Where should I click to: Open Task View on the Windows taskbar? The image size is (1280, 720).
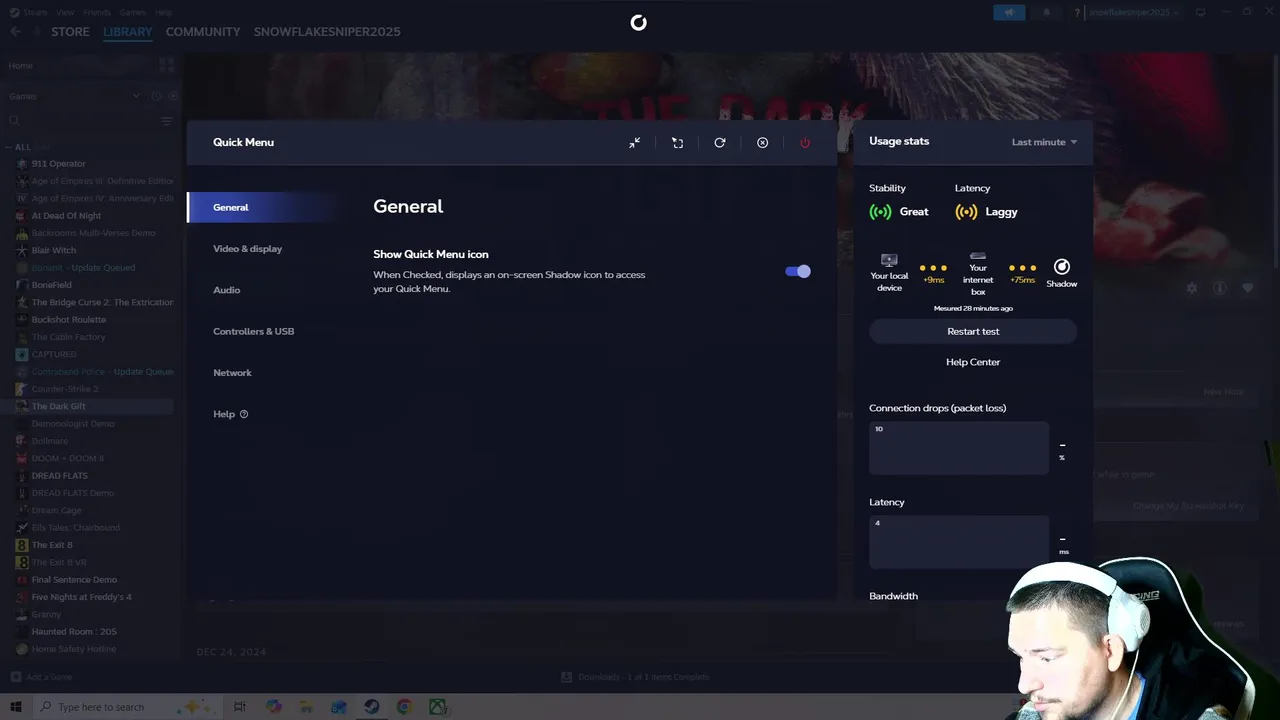(240, 707)
